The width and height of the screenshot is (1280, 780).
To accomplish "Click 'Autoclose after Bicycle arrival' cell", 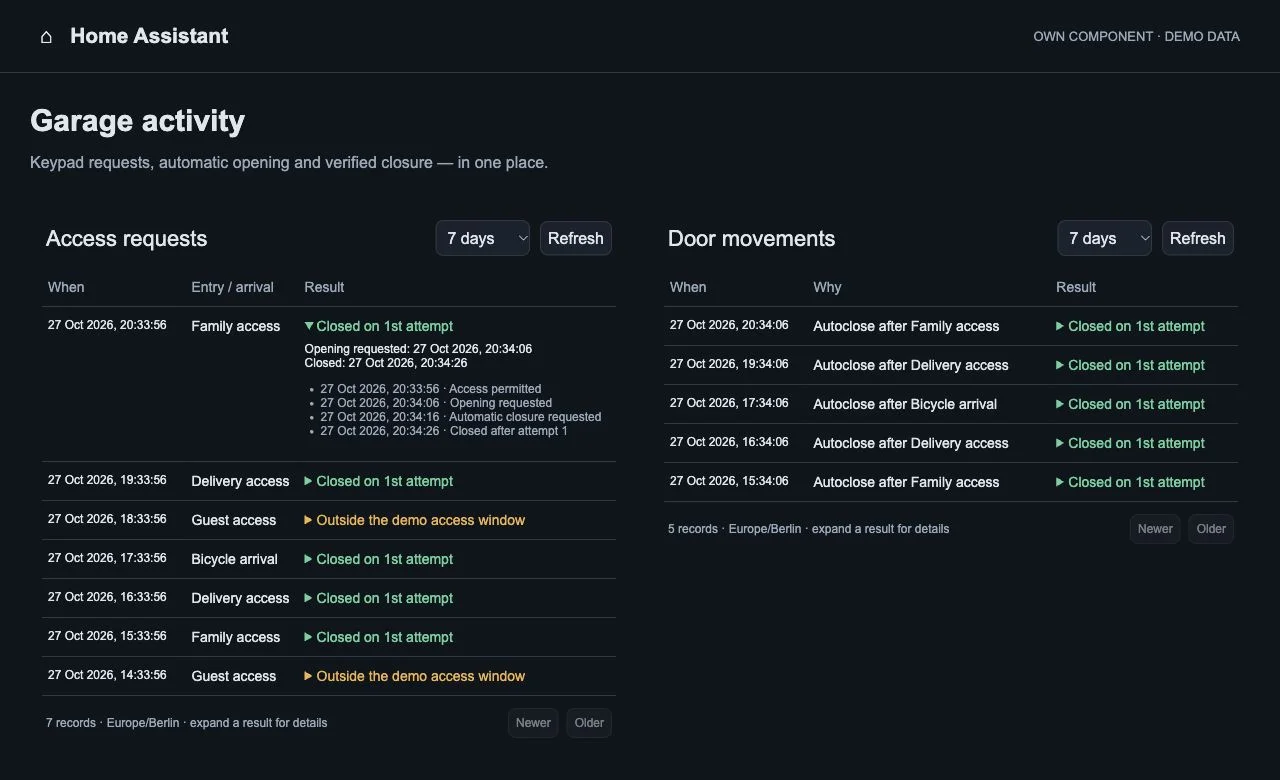I will click(x=905, y=404).
